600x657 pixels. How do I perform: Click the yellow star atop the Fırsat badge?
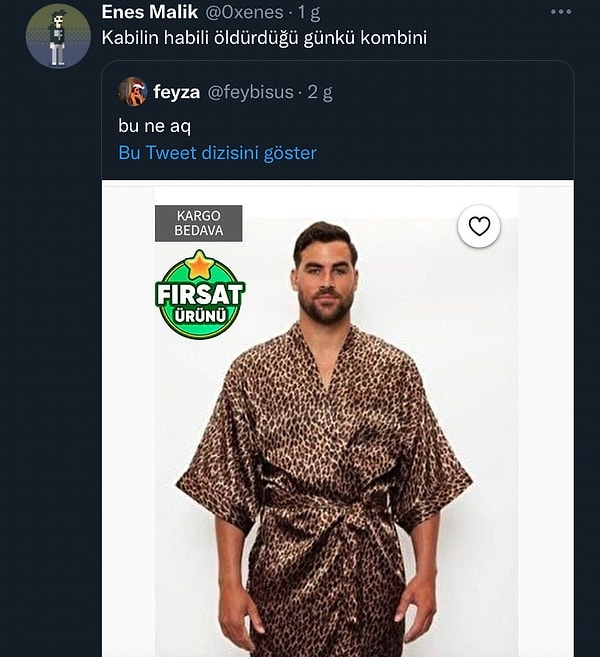pyautogui.click(x=200, y=265)
